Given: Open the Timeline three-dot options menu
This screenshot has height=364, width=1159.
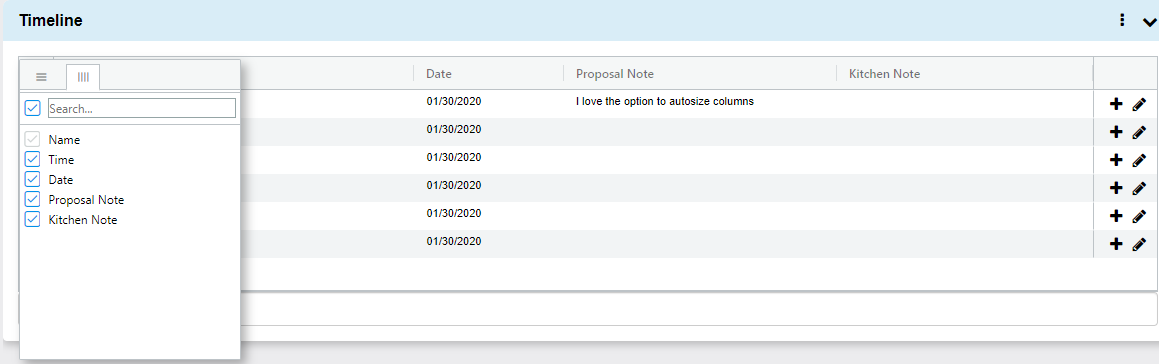Looking at the screenshot, I should [1122, 21].
